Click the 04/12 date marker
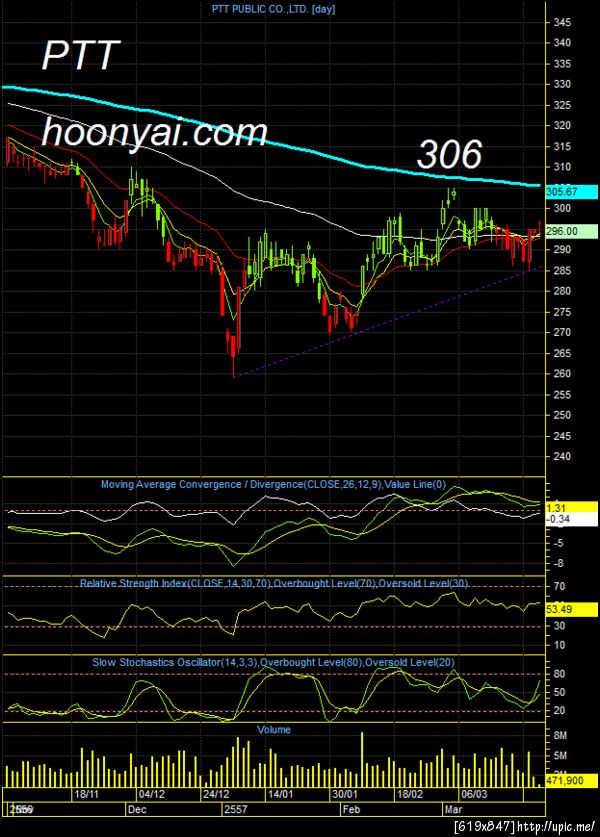Image resolution: width=600 pixels, height=837 pixels. (x=151, y=794)
